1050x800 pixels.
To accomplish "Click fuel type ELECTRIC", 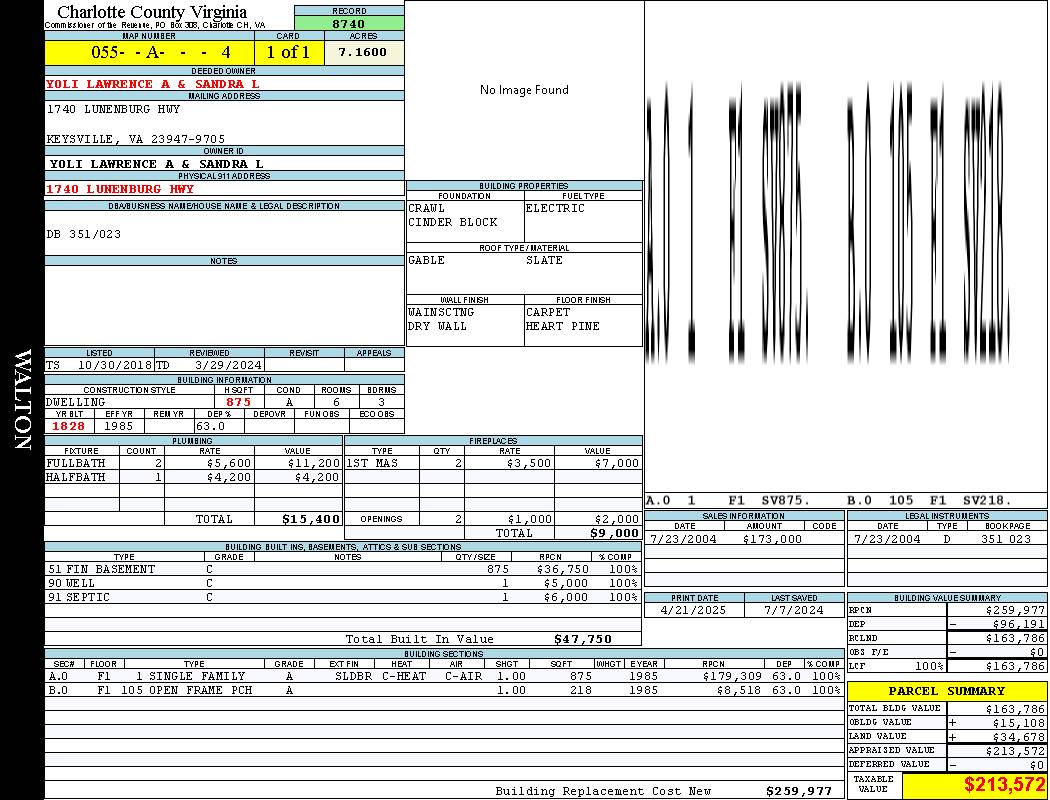I will (555, 208).
